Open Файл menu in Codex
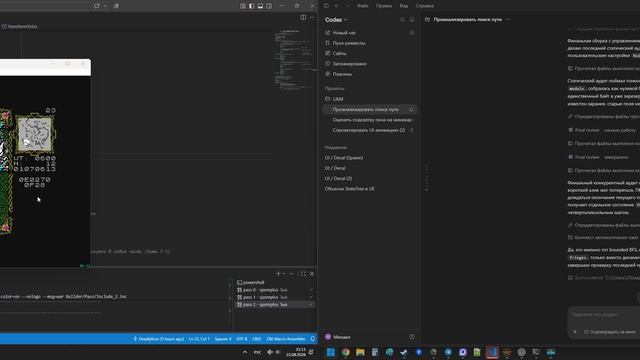 coord(362,6)
